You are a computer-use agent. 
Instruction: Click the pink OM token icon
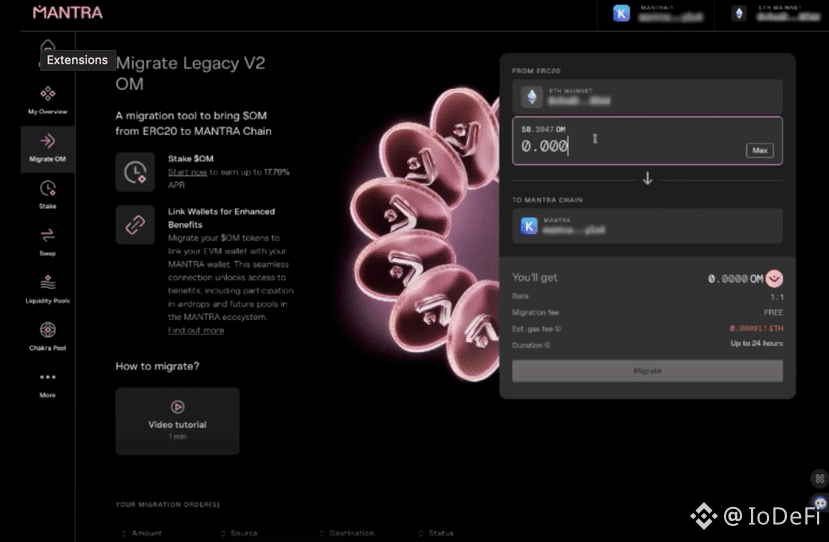coord(773,279)
